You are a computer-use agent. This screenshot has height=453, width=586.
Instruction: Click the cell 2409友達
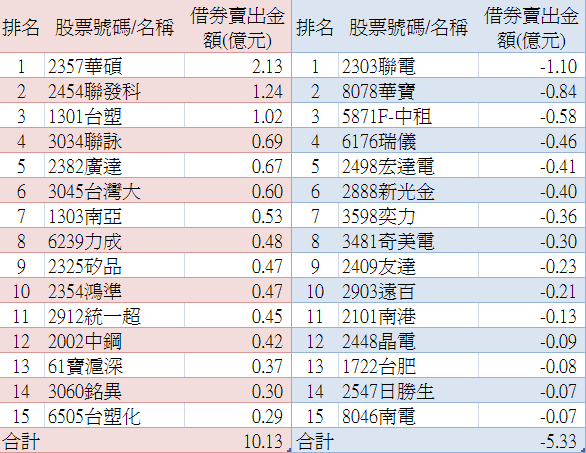408,266
